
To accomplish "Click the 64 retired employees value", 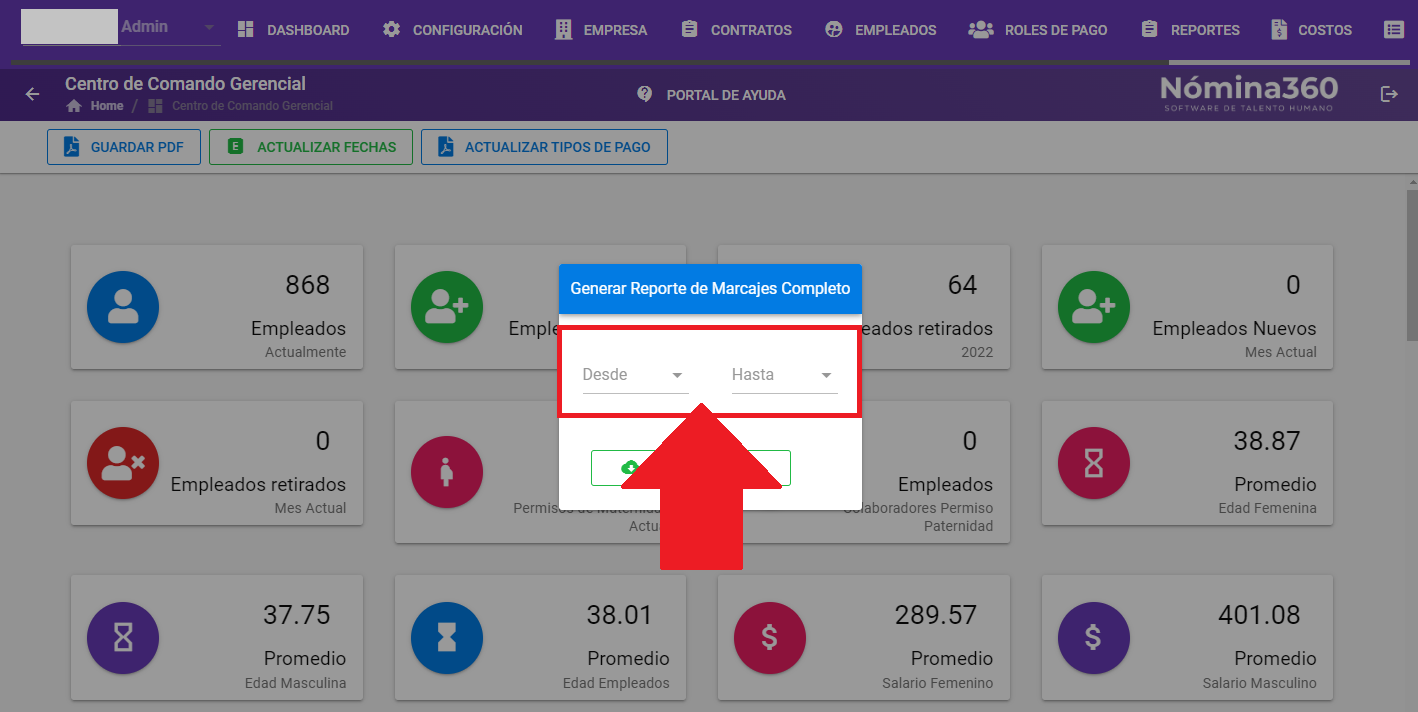I will click(962, 285).
